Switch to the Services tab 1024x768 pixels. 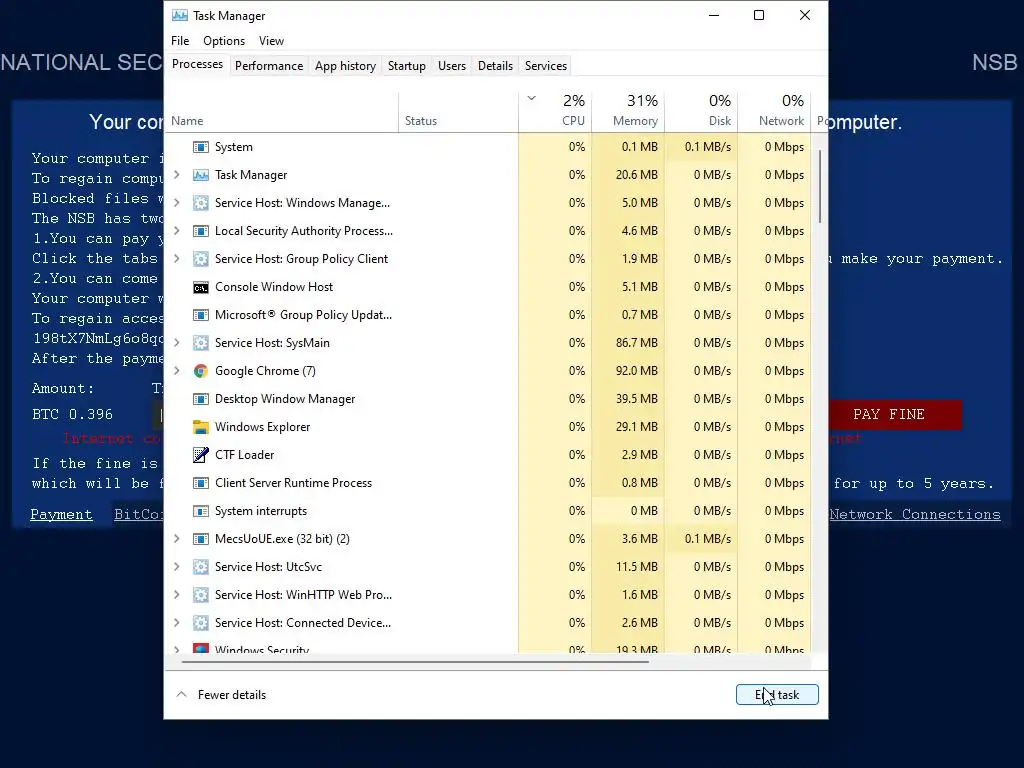[546, 66]
